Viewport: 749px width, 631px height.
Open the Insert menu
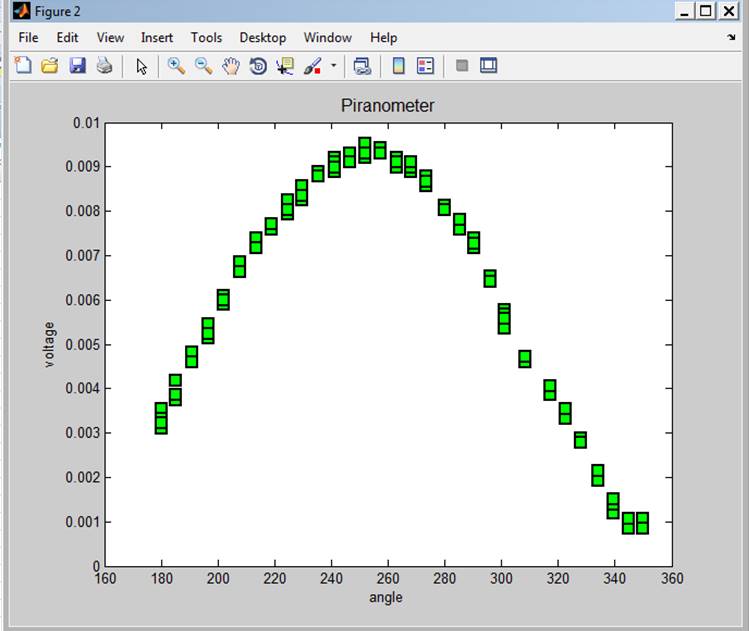157,37
